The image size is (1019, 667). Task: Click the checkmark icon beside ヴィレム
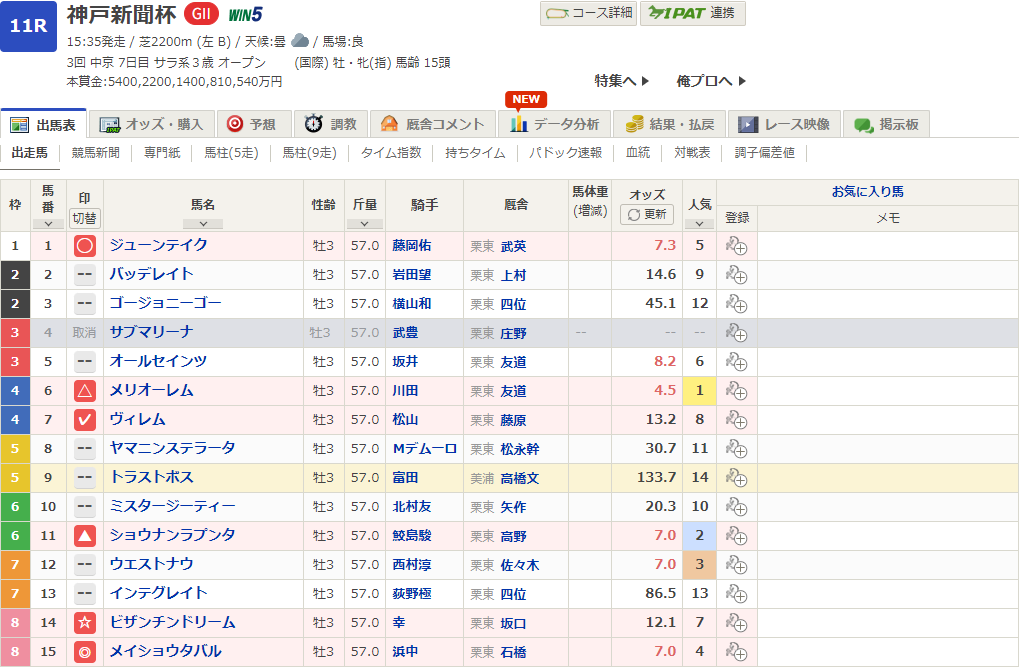pyautogui.click(x=84, y=419)
